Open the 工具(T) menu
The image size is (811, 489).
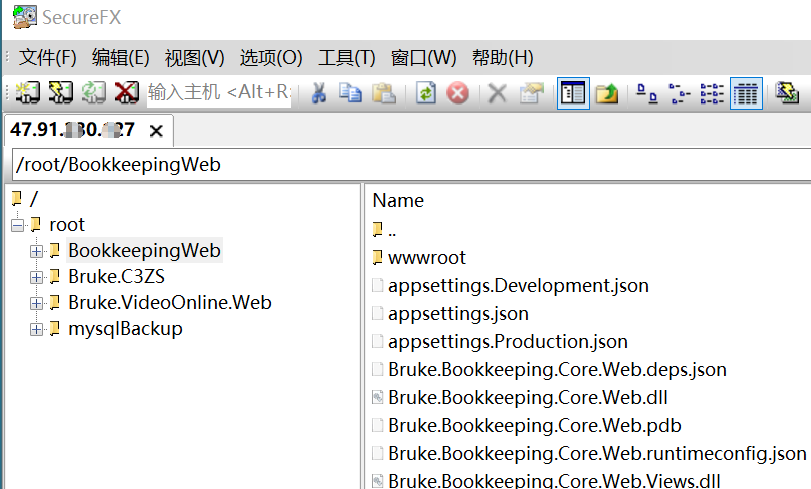(x=347, y=57)
